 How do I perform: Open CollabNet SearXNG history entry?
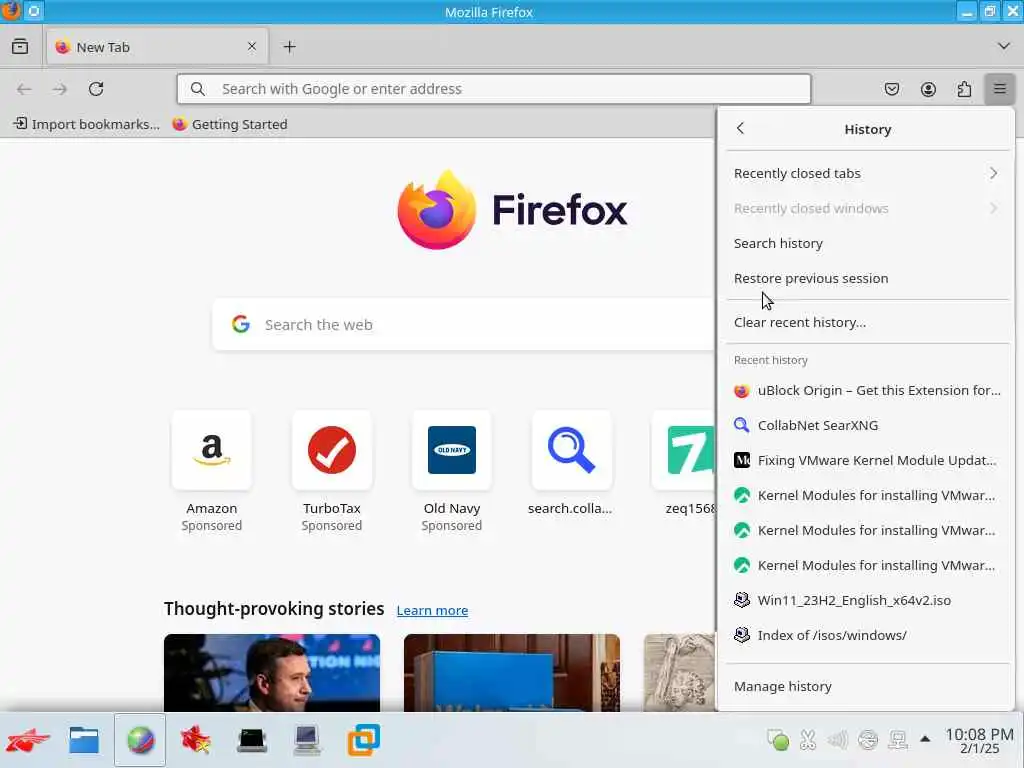pos(867,425)
